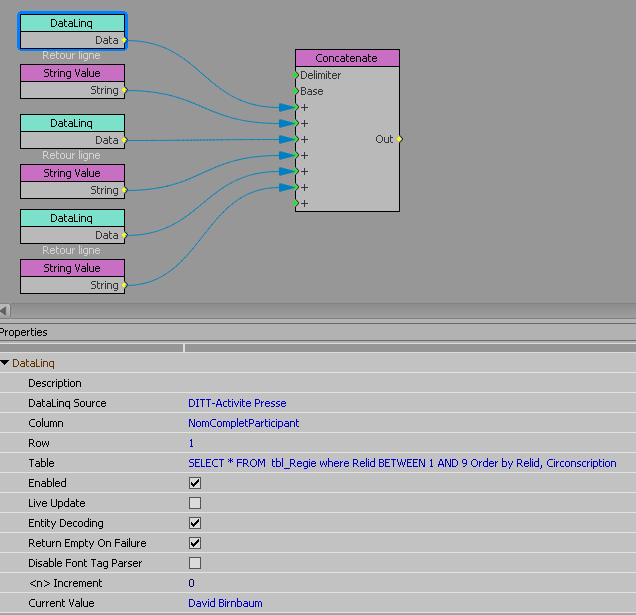Click the middle Retour ligne node label
This screenshot has width=636, height=615.
tap(71, 155)
